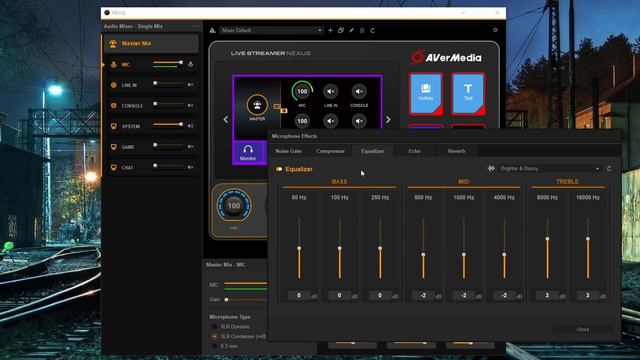This screenshot has width=640, height=360.
Task: Switch to the Noise Gate tab
Action: point(289,151)
